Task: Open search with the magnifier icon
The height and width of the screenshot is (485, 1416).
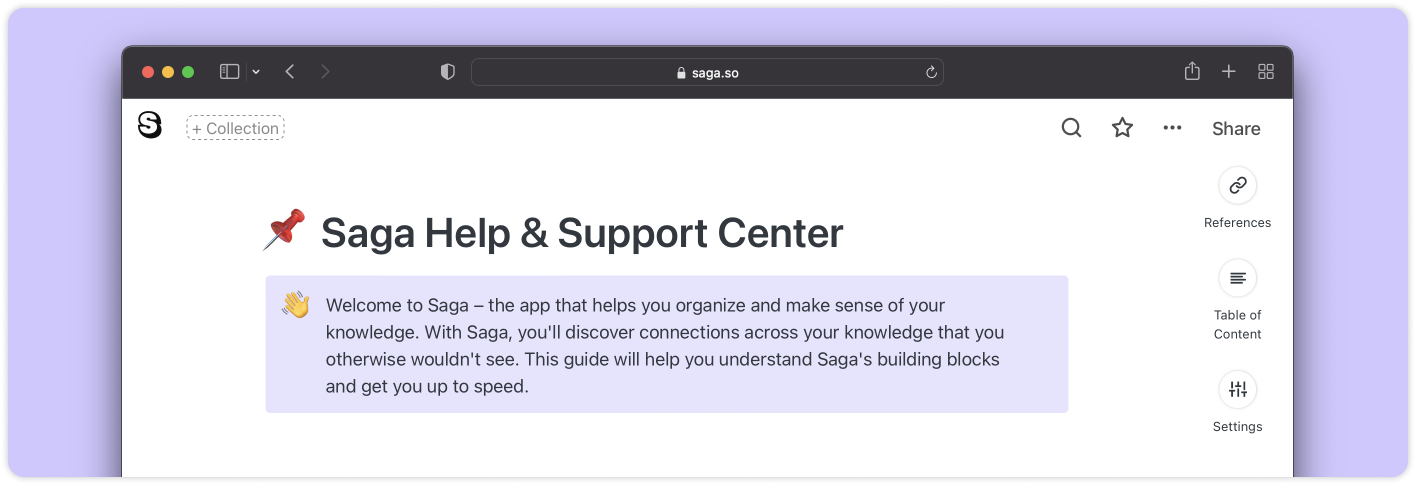Action: pos(1071,128)
